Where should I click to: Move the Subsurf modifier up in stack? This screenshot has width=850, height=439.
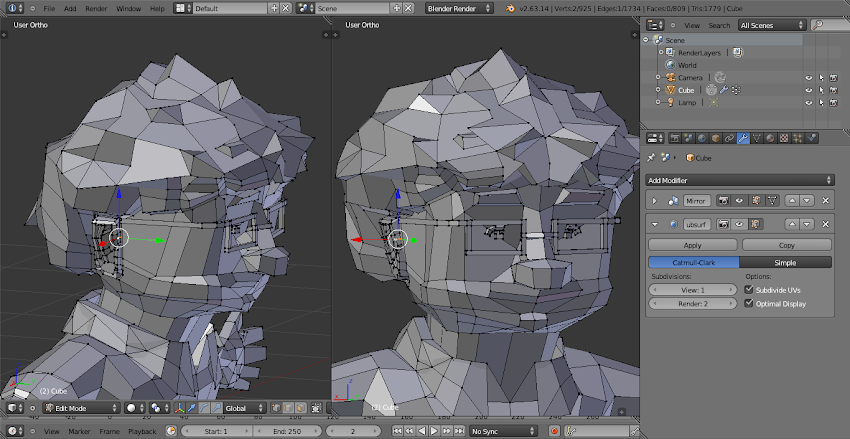coord(790,224)
